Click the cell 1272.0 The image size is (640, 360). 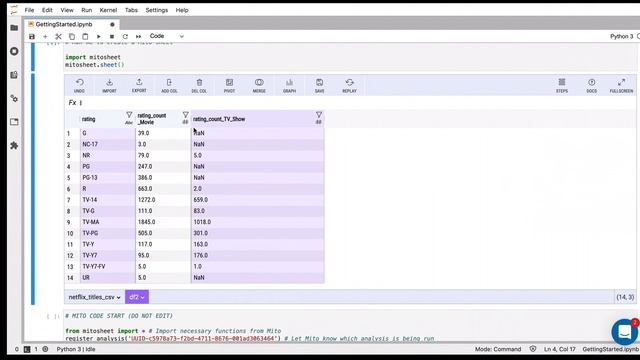[x=163, y=200]
